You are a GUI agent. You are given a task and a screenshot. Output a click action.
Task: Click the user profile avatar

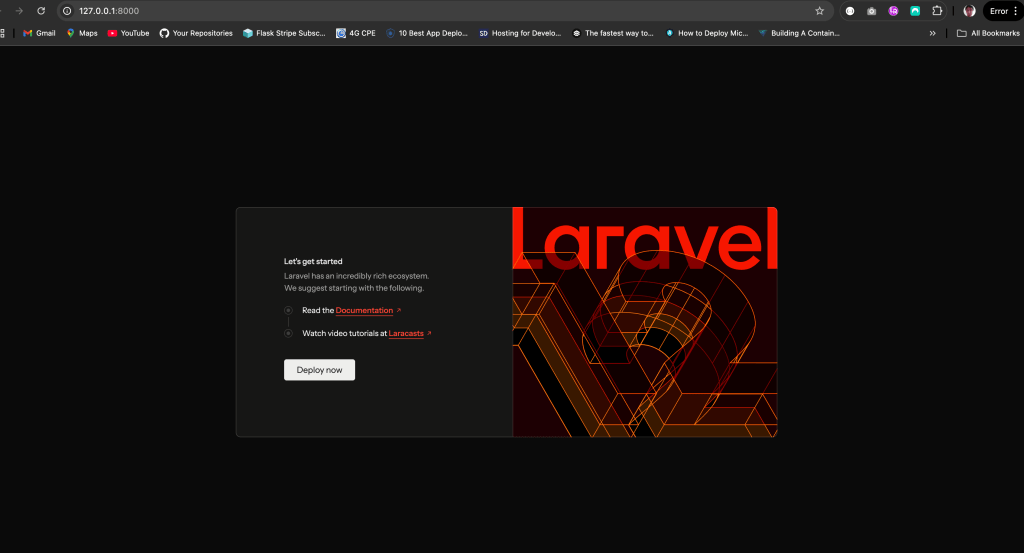click(969, 11)
